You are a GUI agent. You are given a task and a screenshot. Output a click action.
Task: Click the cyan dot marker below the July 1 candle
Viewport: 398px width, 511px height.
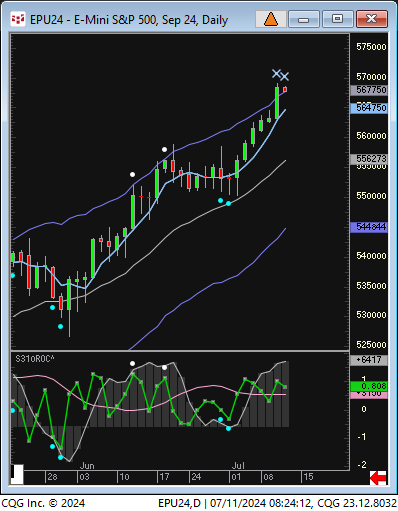point(228,203)
